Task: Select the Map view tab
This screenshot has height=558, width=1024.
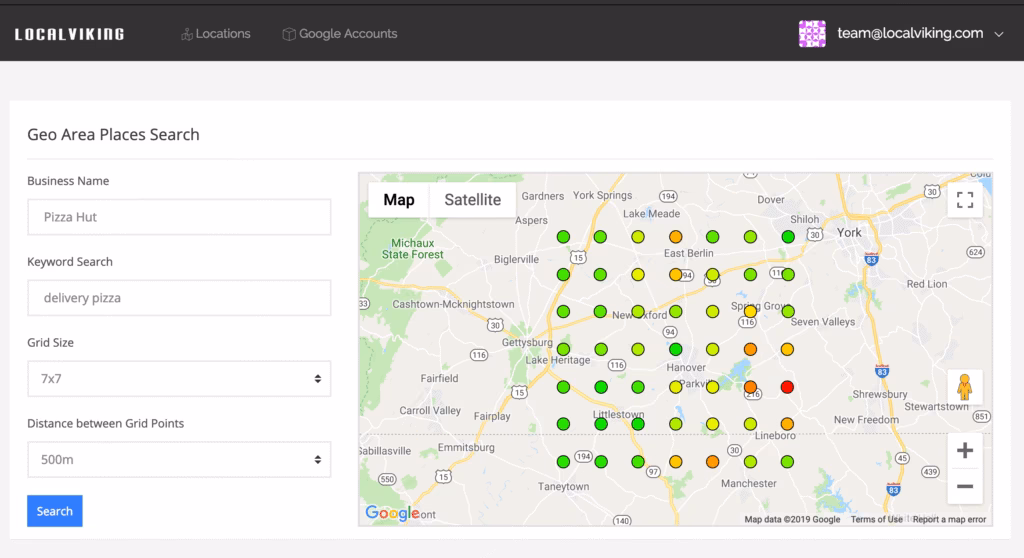Action: [x=399, y=200]
